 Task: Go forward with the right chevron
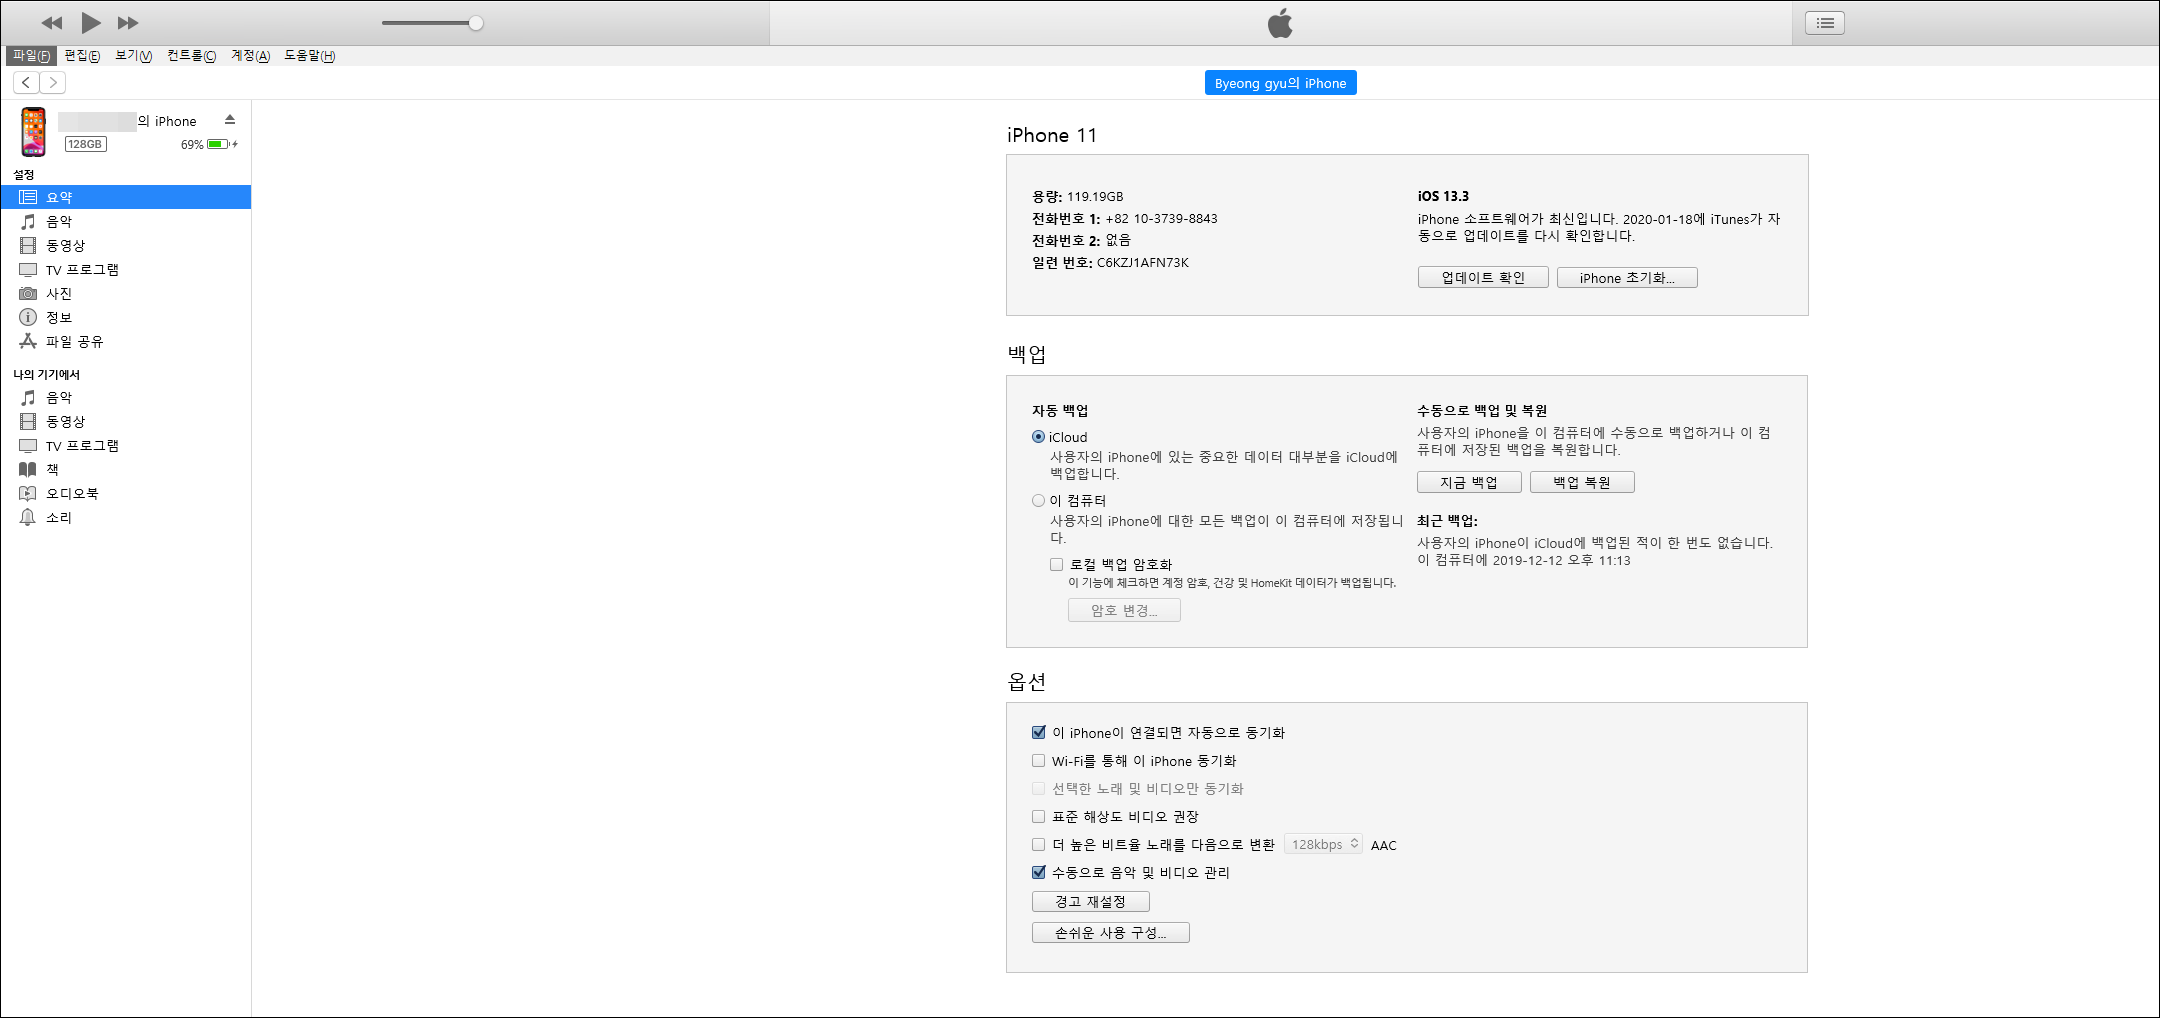pos(53,83)
